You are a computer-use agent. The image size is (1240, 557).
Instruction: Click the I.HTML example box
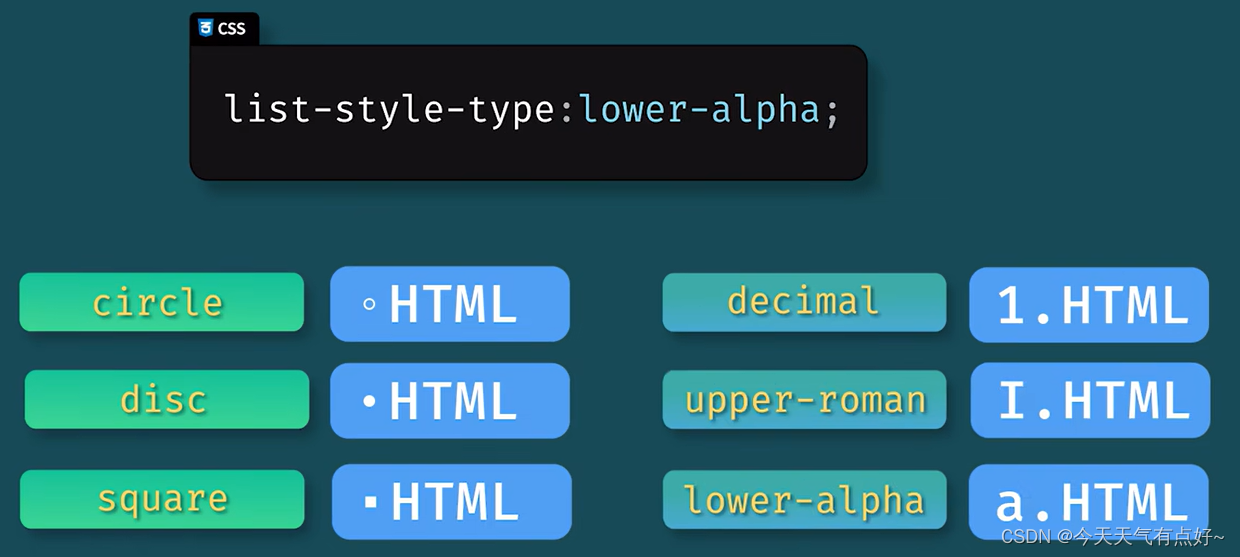[x=1090, y=400]
